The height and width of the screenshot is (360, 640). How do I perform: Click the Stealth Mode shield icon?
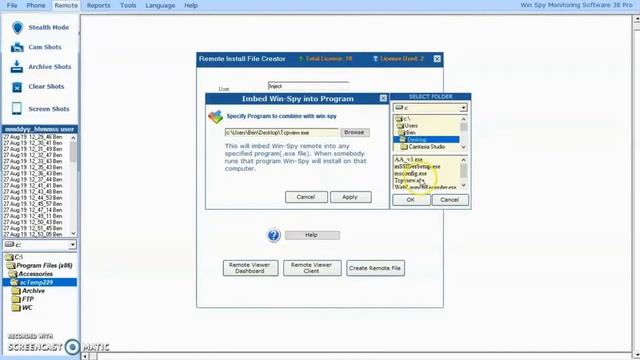coord(17,28)
